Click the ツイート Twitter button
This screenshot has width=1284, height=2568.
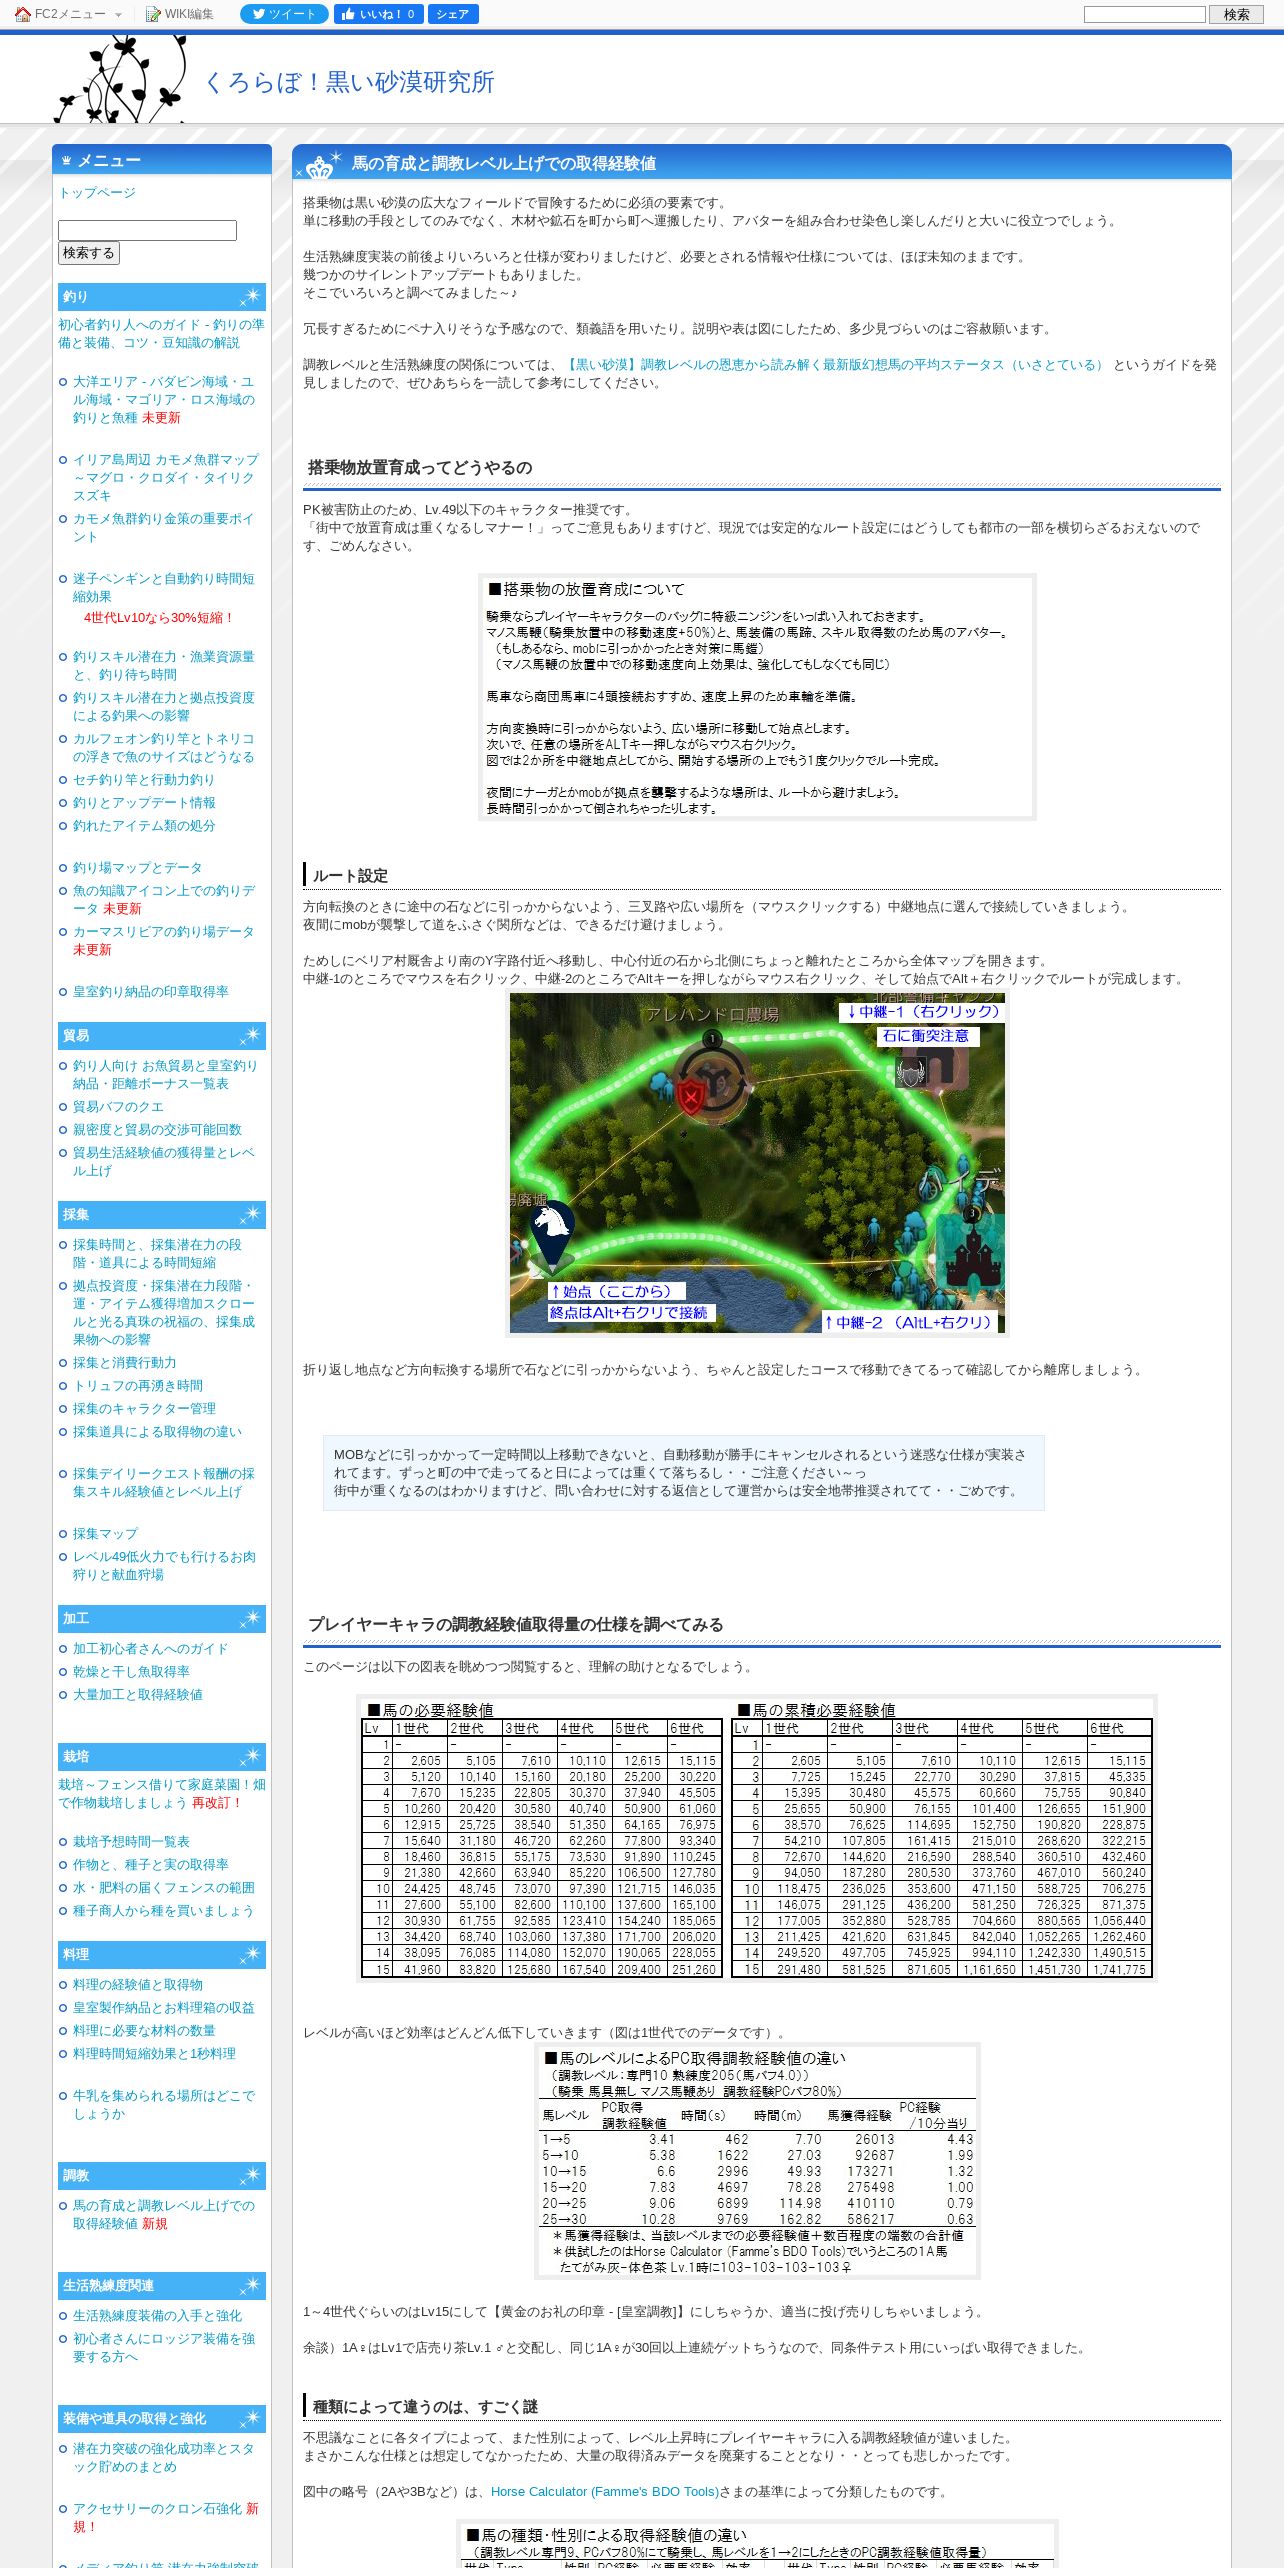(x=284, y=14)
